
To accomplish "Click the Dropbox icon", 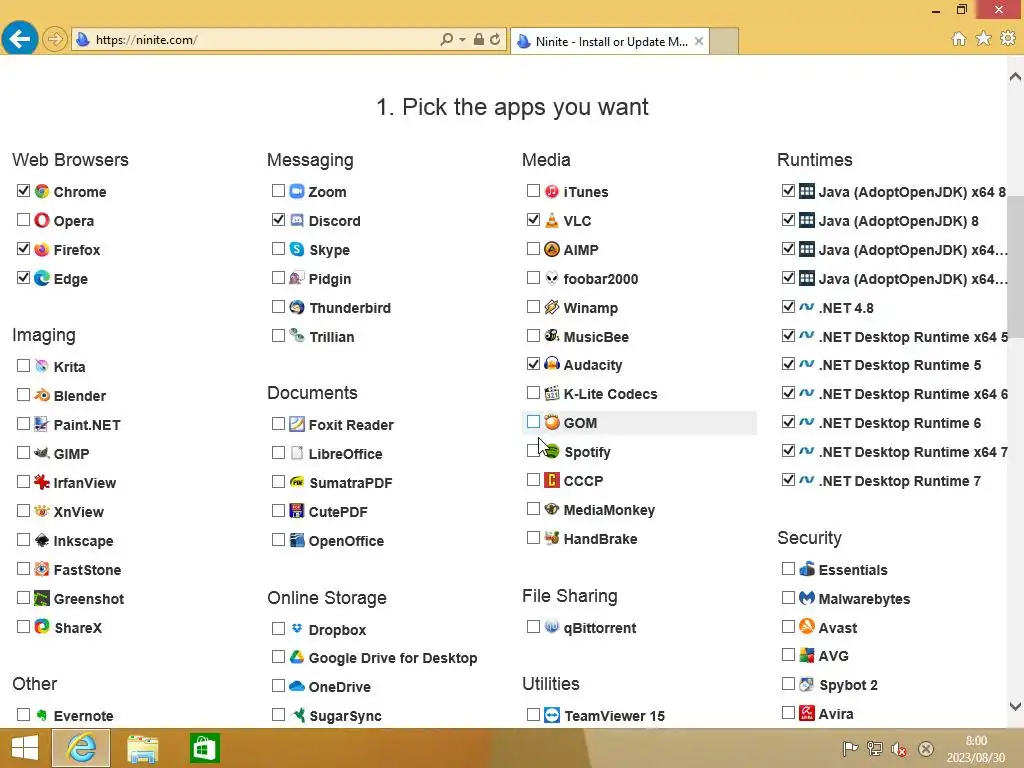I will 296,629.
